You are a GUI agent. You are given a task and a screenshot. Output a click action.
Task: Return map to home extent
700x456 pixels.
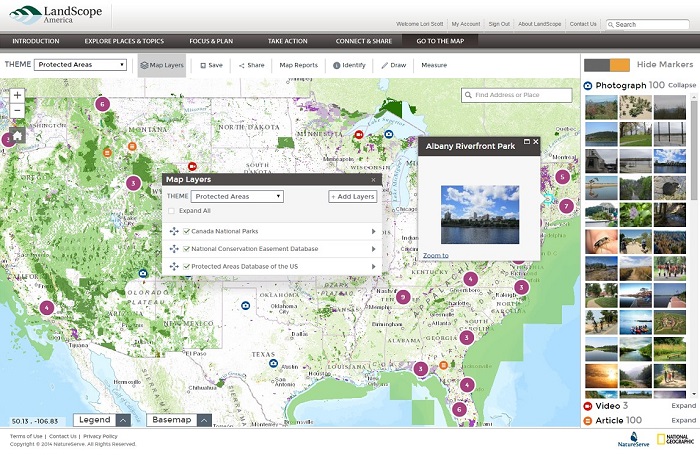click(17, 135)
